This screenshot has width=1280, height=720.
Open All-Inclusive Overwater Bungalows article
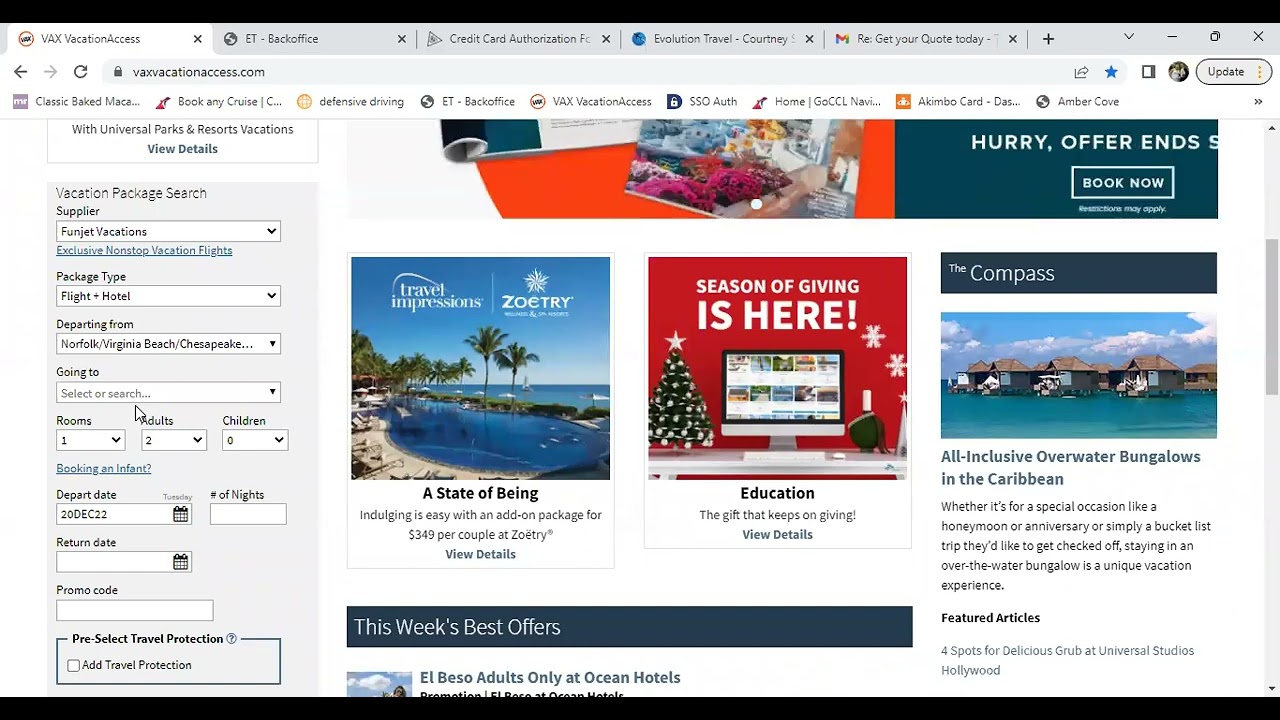click(1070, 468)
